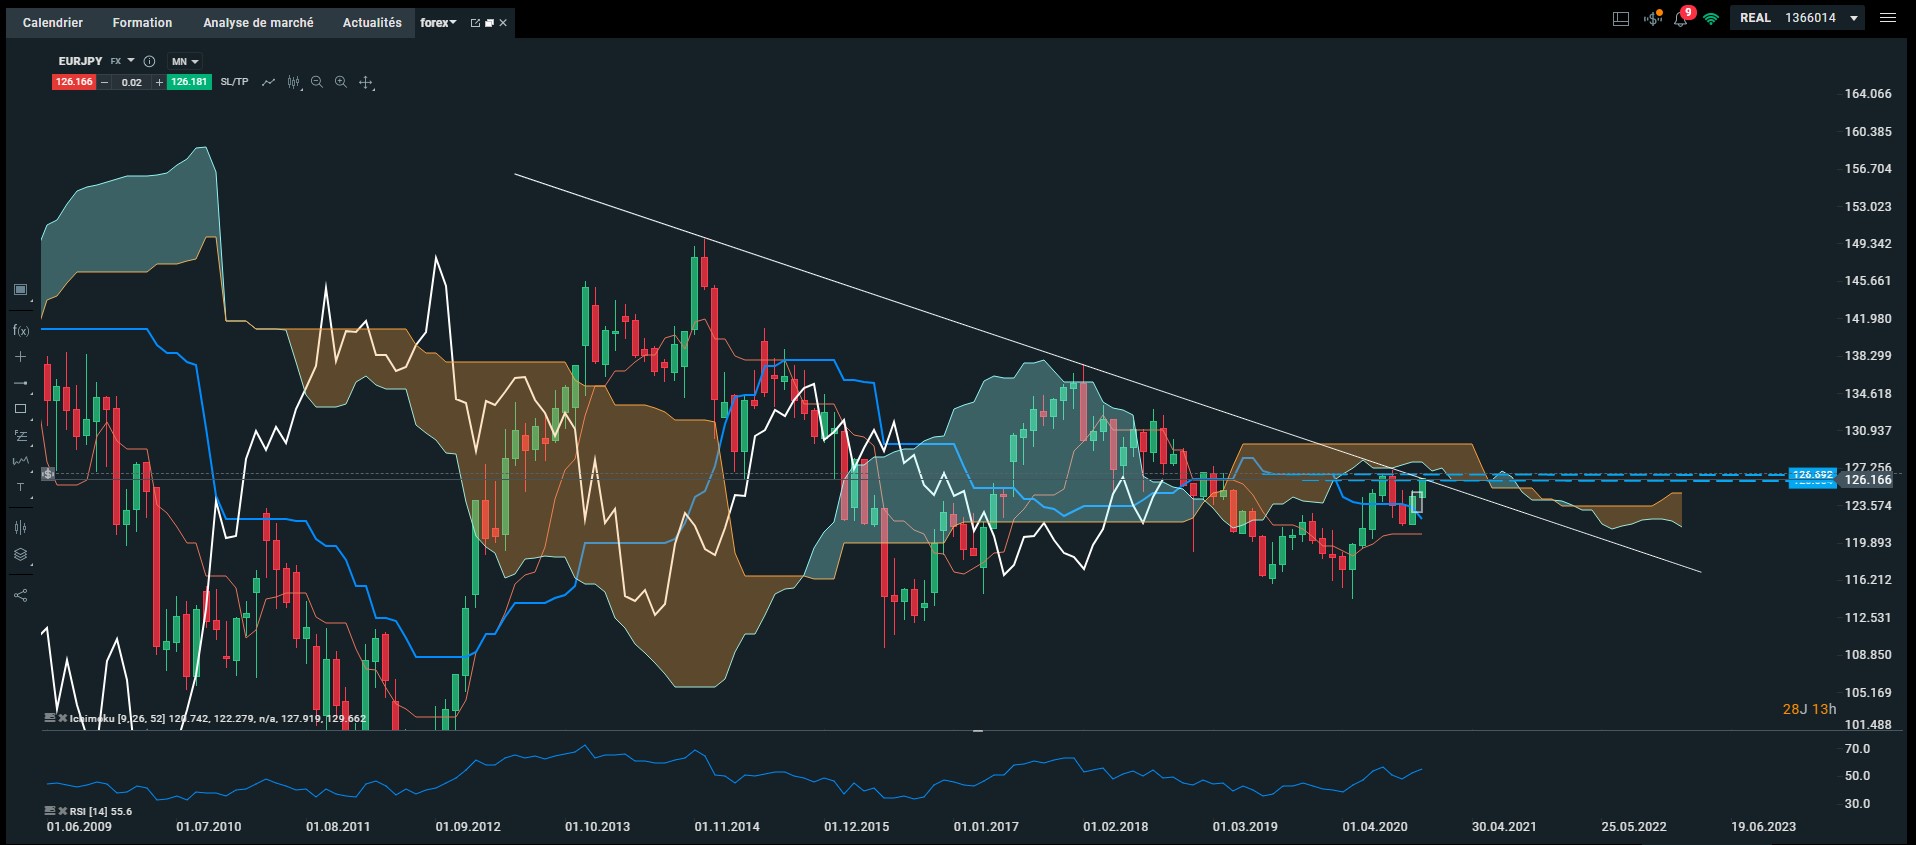Expand the REAL 1366014 account dropdown
Image resolution: width=1916 pixels, height=845 pixels.
1797,18
